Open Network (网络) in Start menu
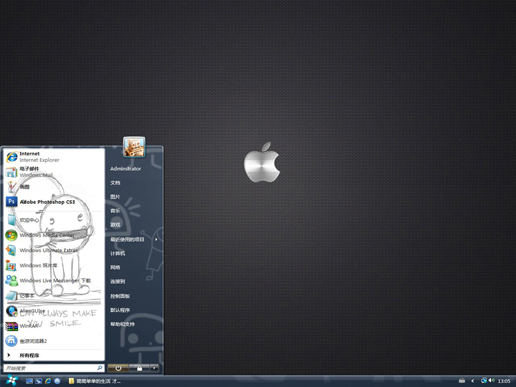 pos(115,267)
